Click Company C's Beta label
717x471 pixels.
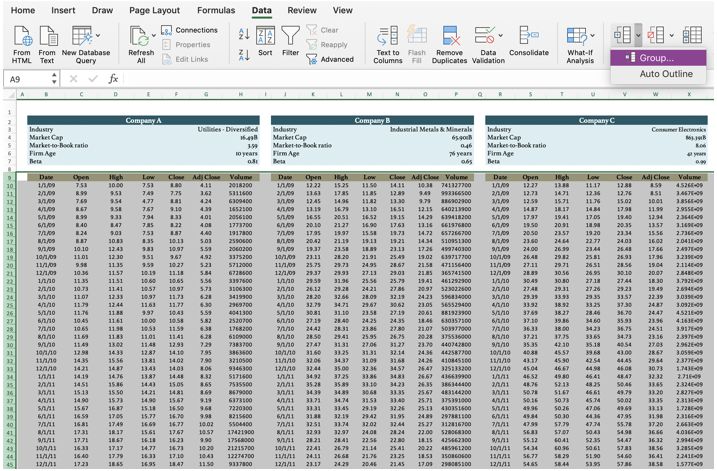pyautogui.click(x=493, y=161)
